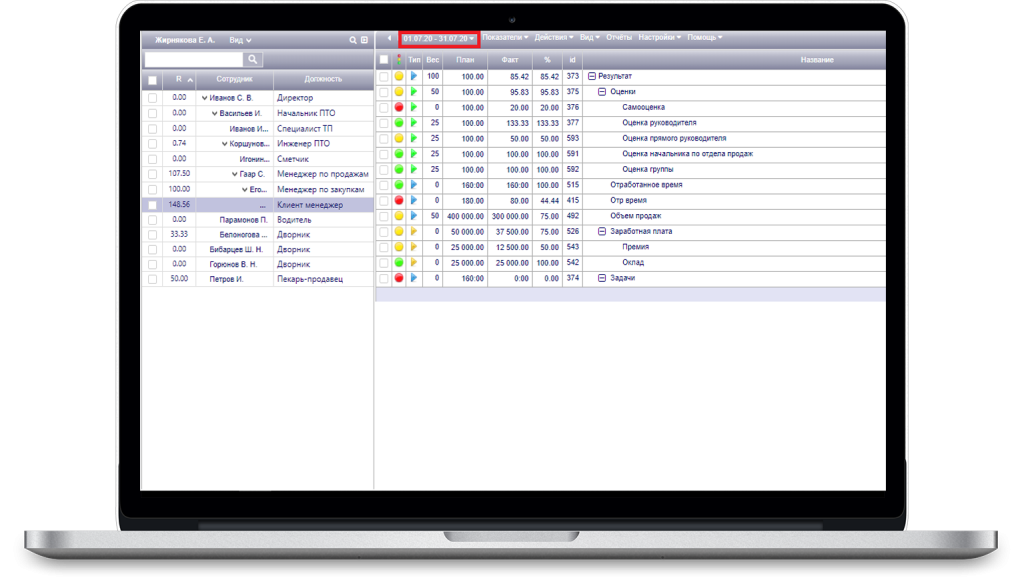Click the green status circle in the Отработанное время row

(x=399, y=185)
